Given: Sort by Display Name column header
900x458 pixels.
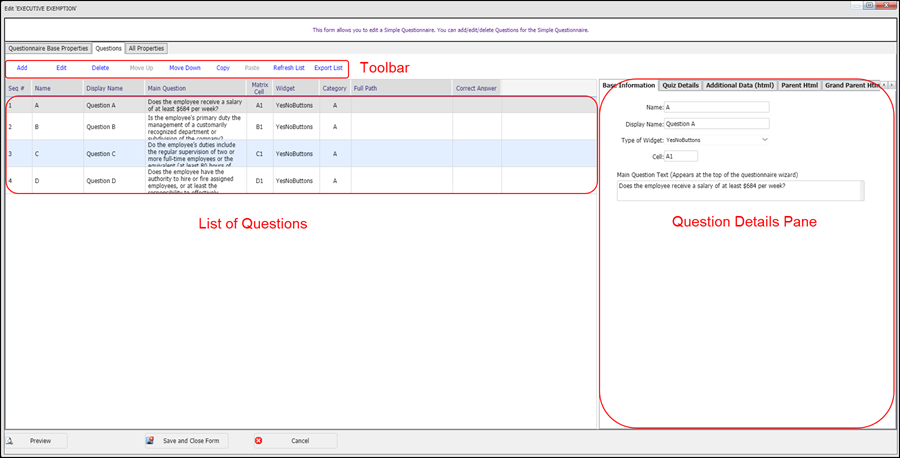Looking at the screenshot, I should tap(114, 88).
